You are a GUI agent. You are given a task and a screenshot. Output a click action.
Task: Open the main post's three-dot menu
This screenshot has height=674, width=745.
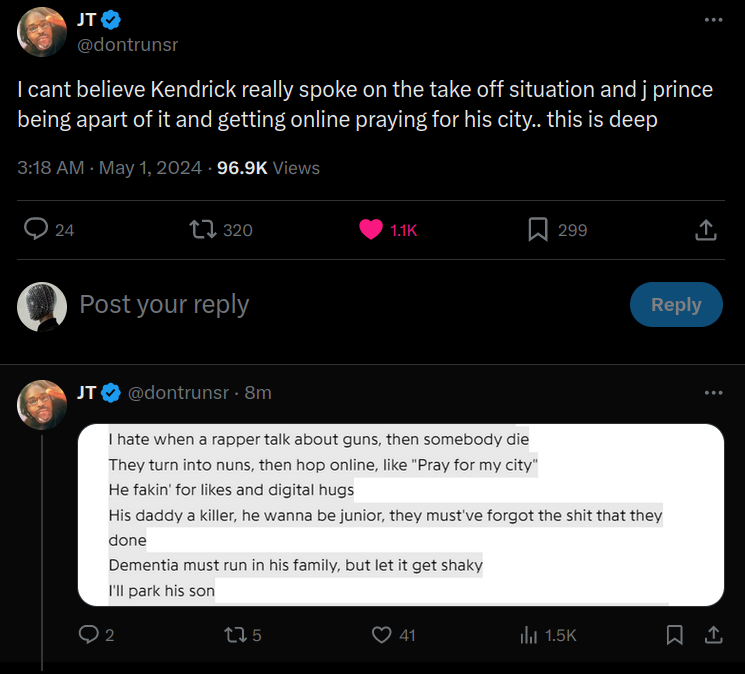(712, 20)
